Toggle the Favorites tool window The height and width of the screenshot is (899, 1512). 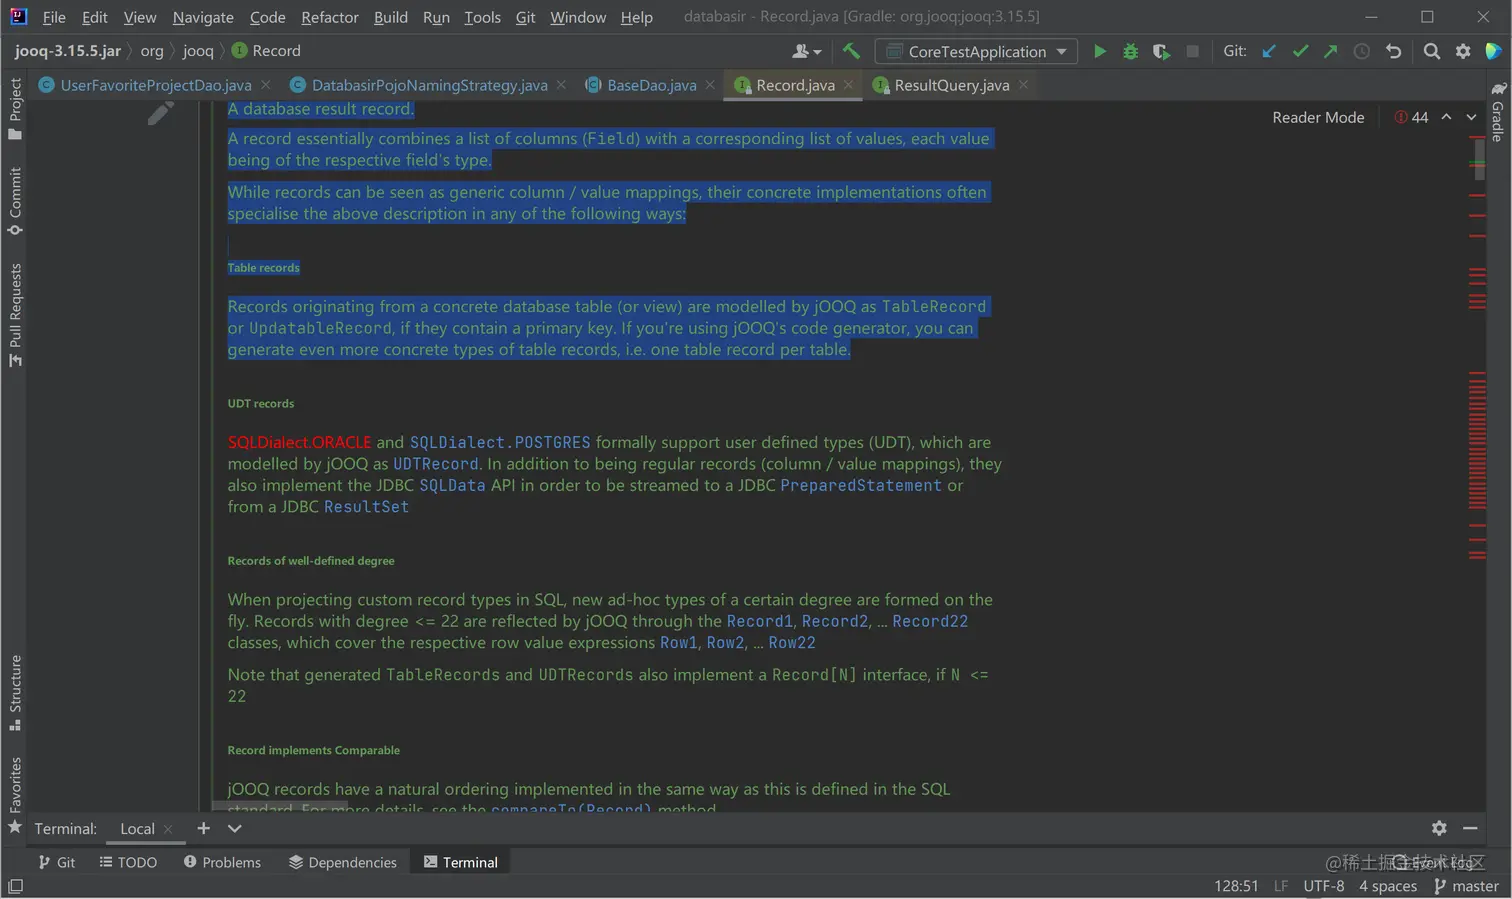(15, 796)
